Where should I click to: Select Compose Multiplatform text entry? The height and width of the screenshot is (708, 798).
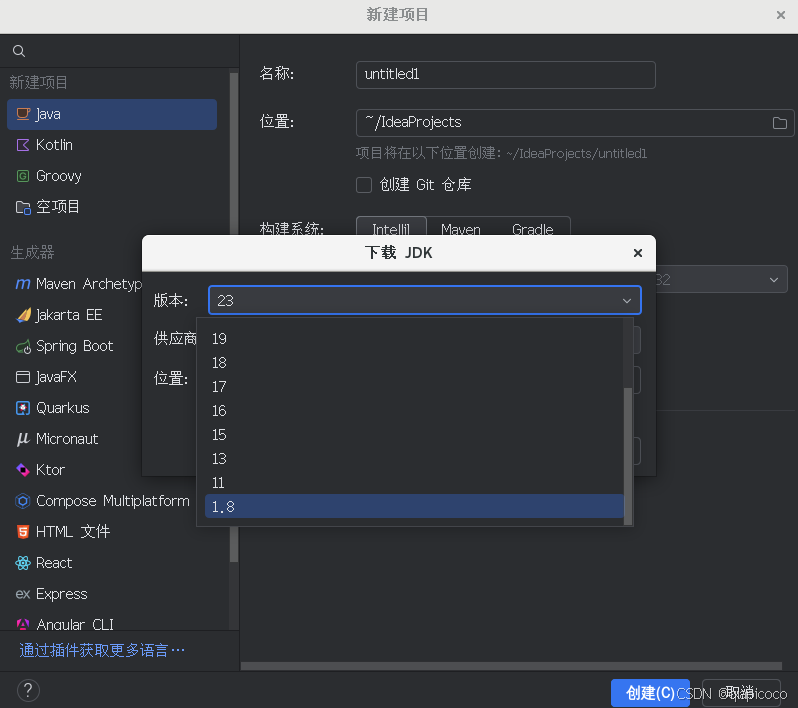[112, 501]
